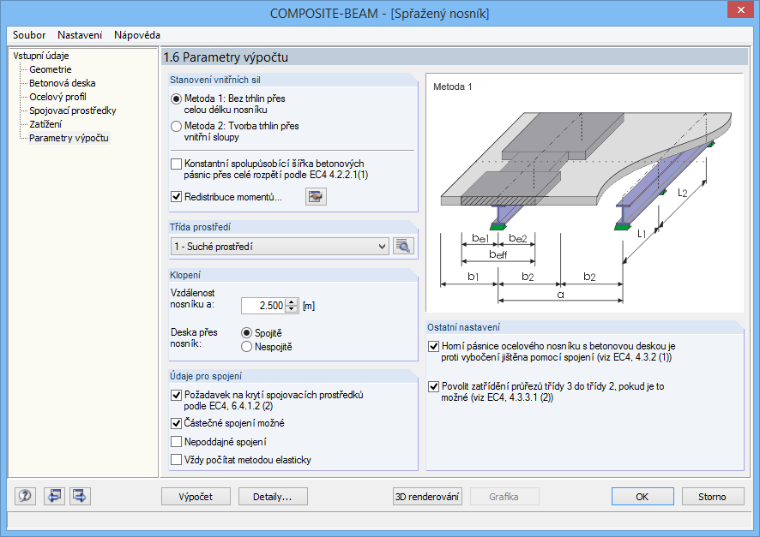Enable Nepoddajné spojení checkbox

176,442
